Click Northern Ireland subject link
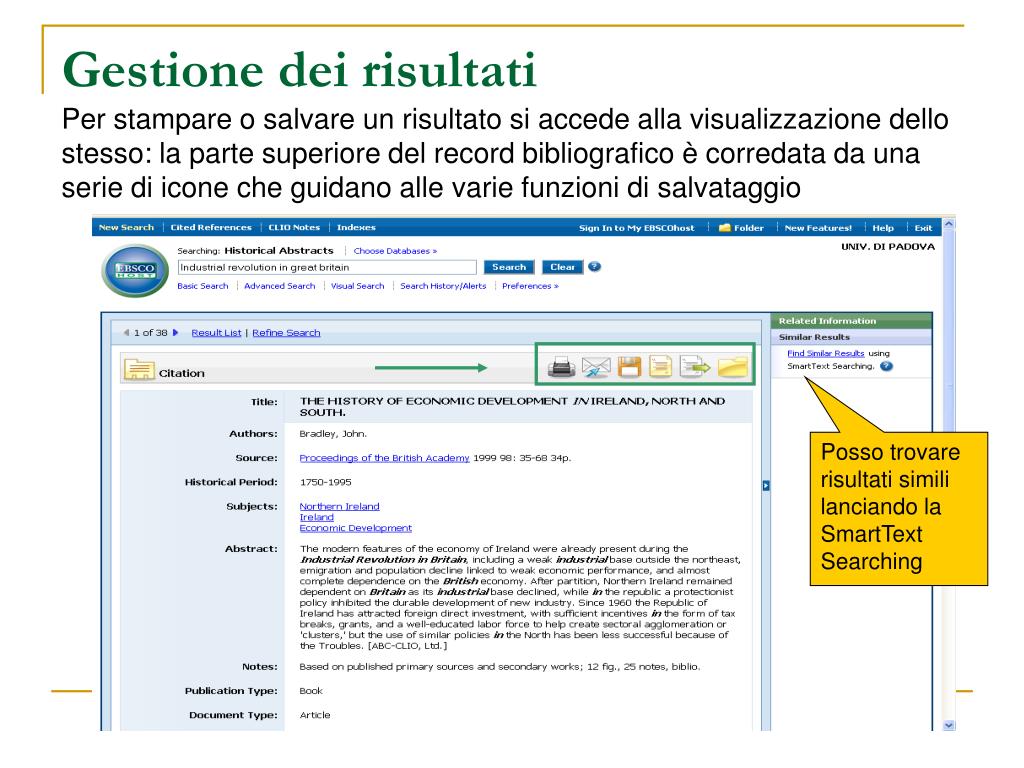 339,506
